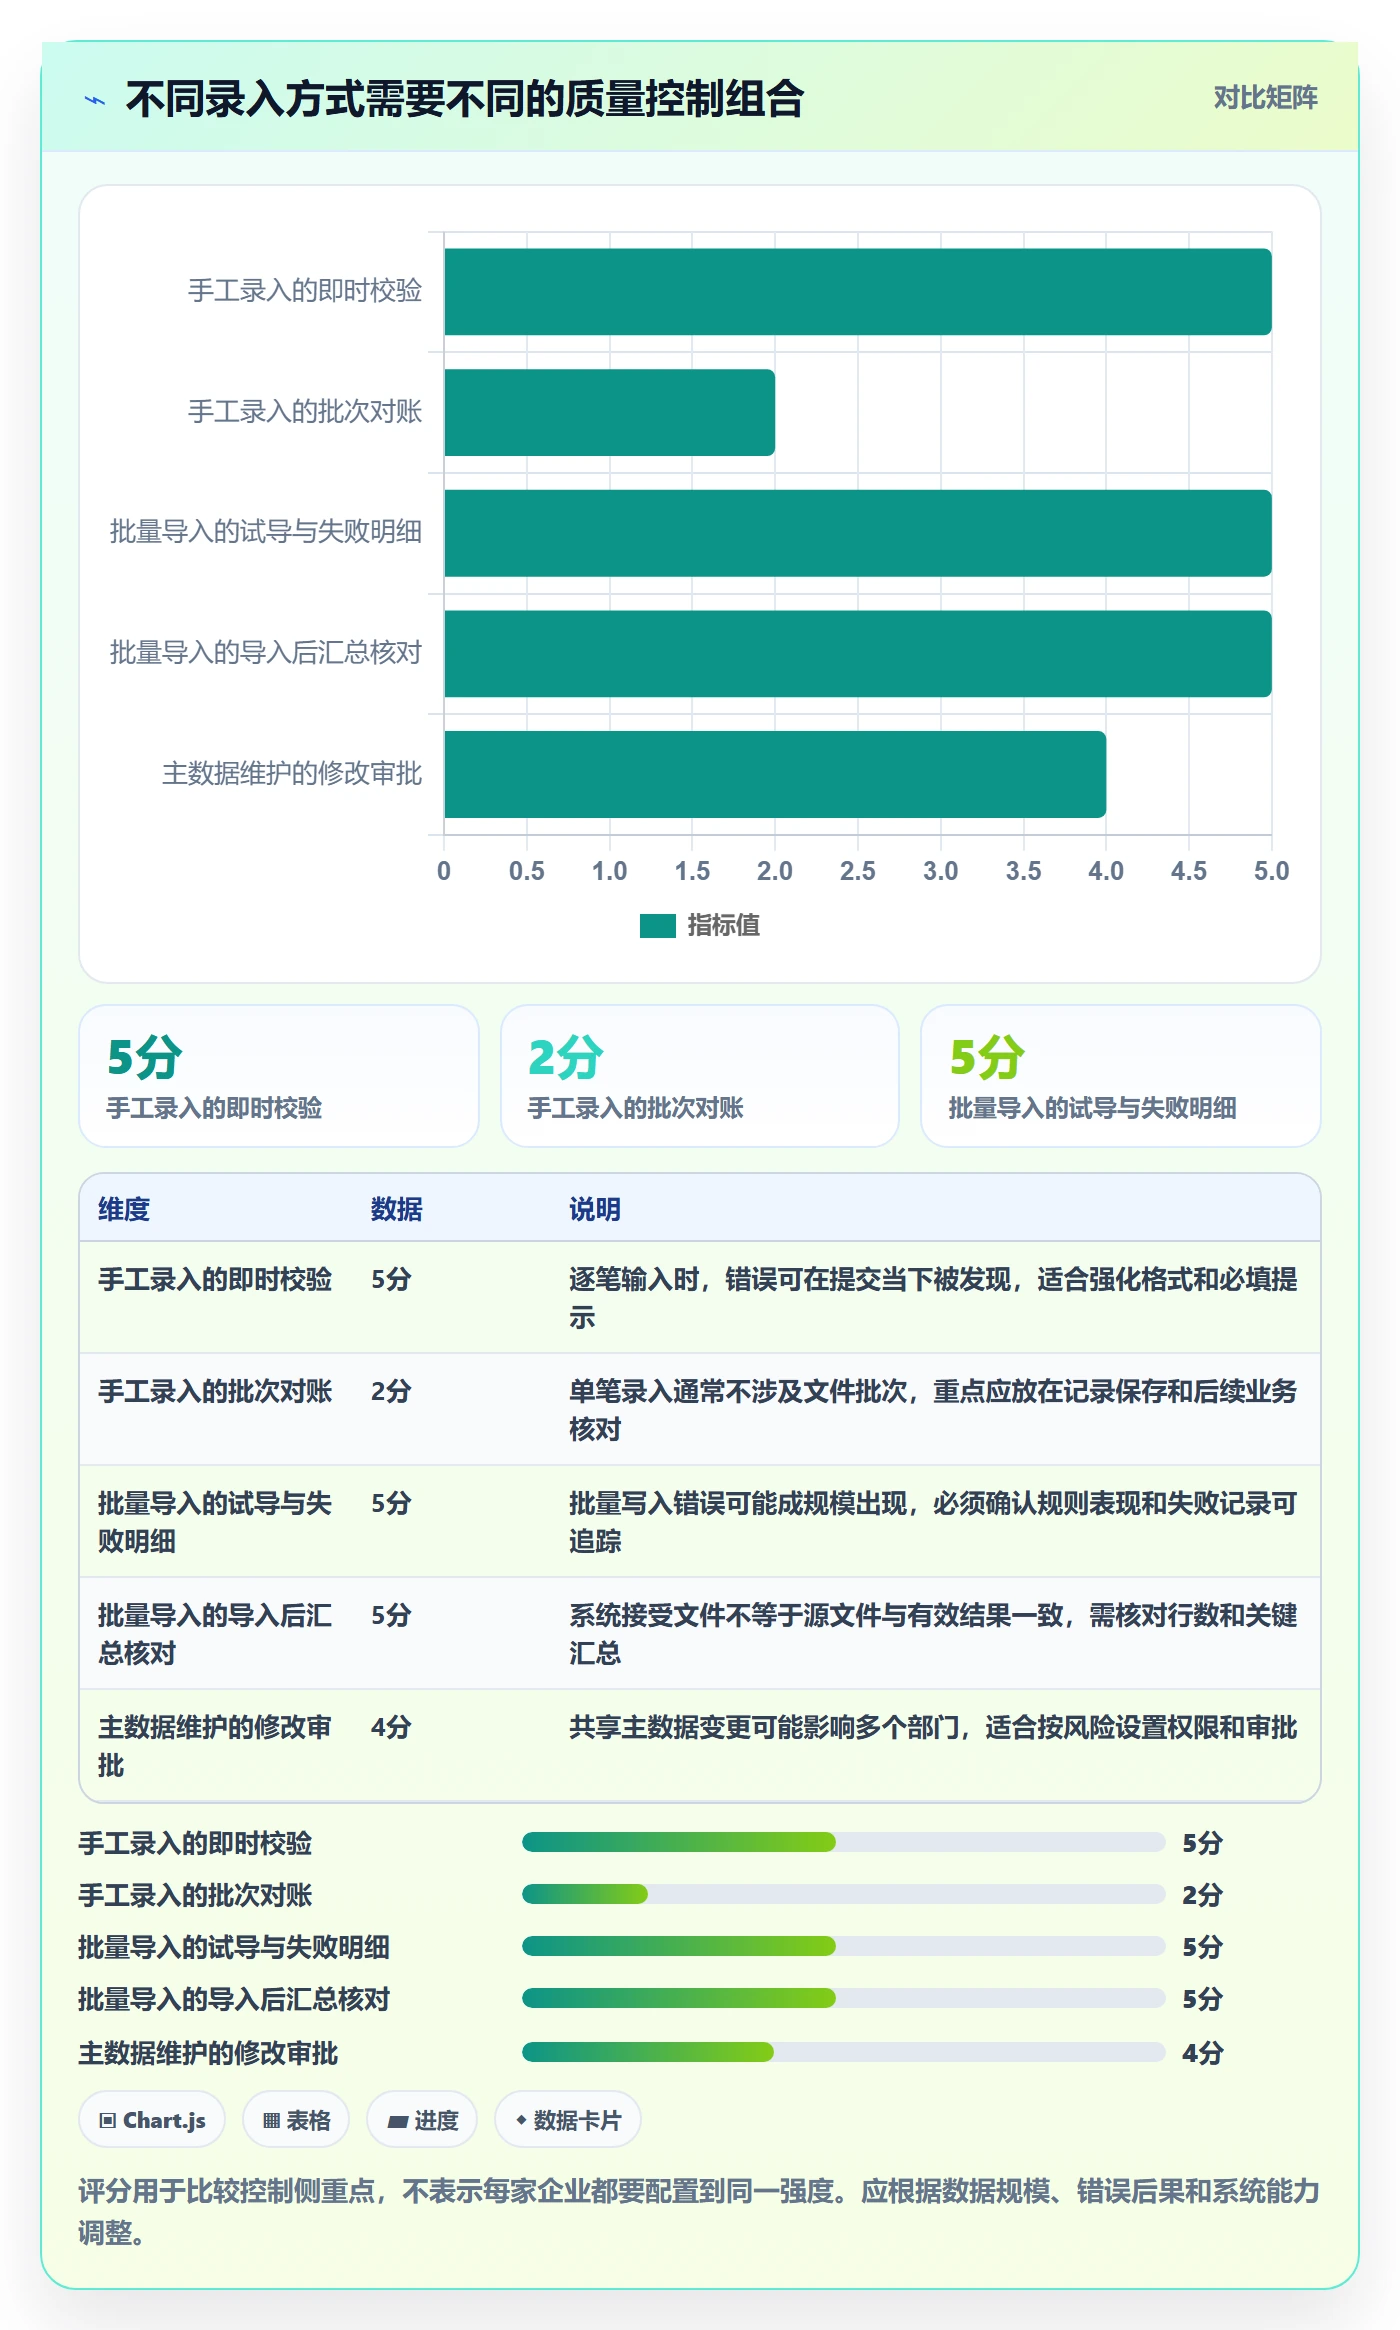Select the Chart.js tag chip
This screenshot has width=1400, height=2330.
152,2119
